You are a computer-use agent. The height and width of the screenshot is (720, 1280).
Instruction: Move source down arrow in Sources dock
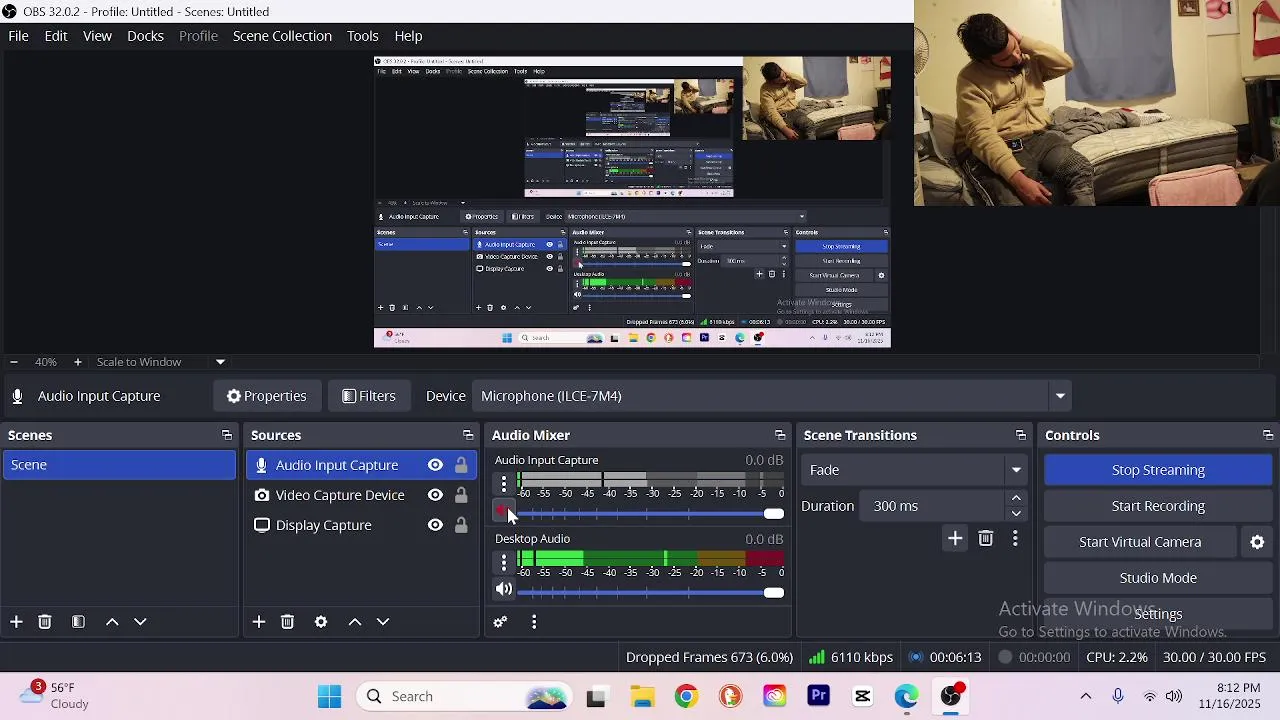pyautogui.click(x=383, y=622)
